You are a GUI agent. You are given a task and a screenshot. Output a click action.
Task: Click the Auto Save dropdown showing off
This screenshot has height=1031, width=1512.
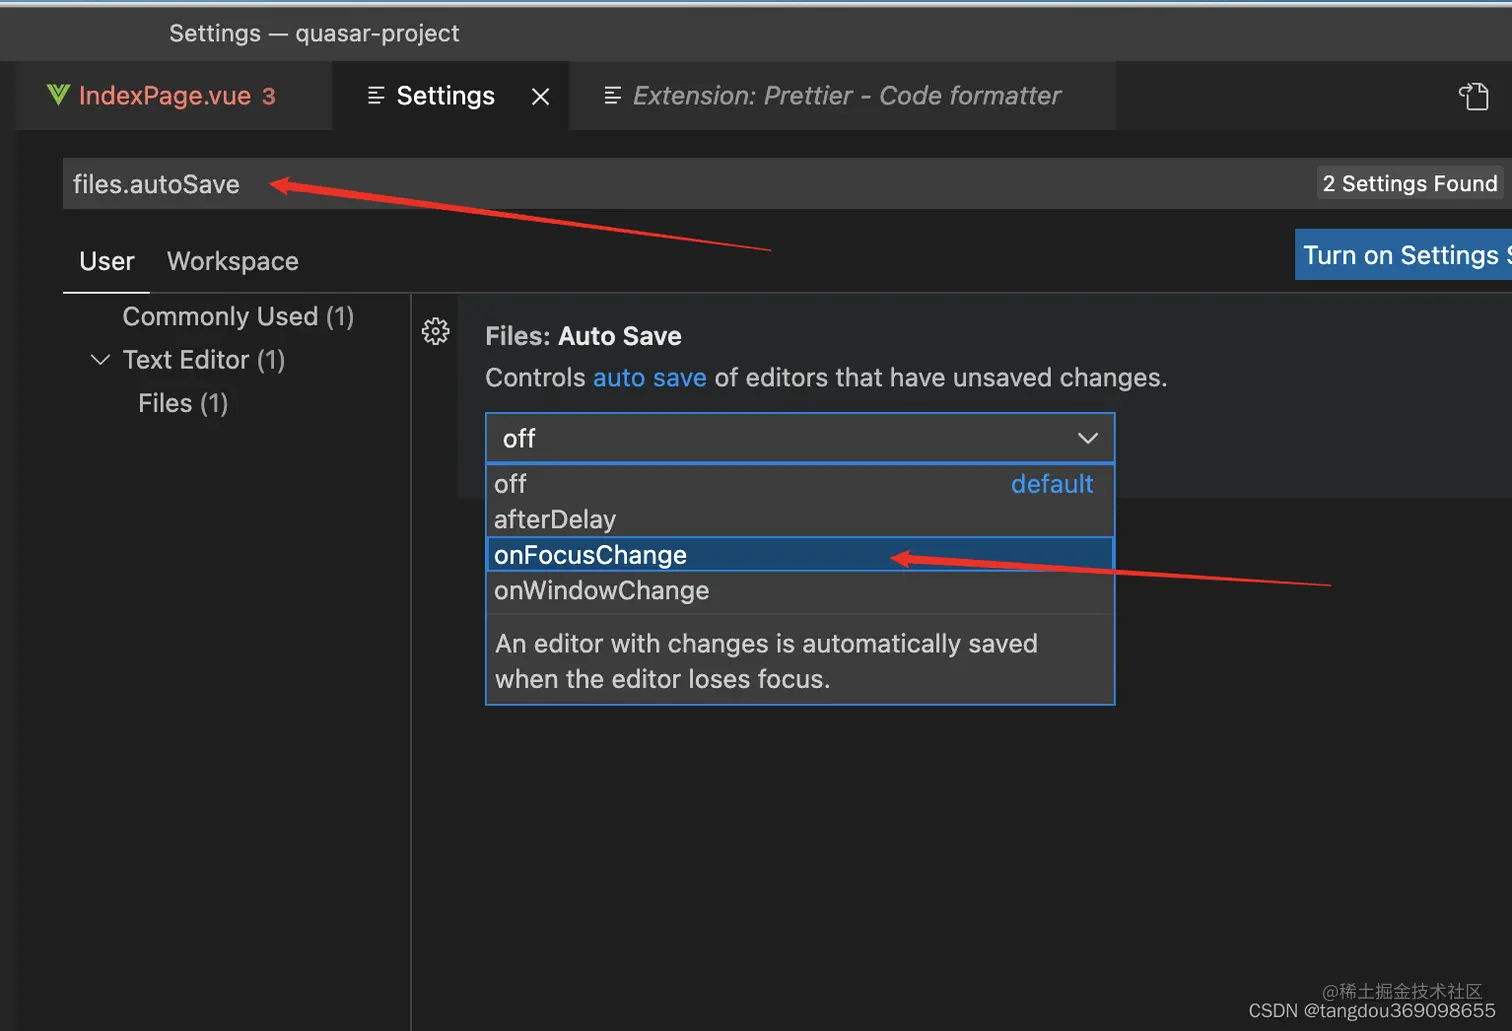[x=800, y=438]
